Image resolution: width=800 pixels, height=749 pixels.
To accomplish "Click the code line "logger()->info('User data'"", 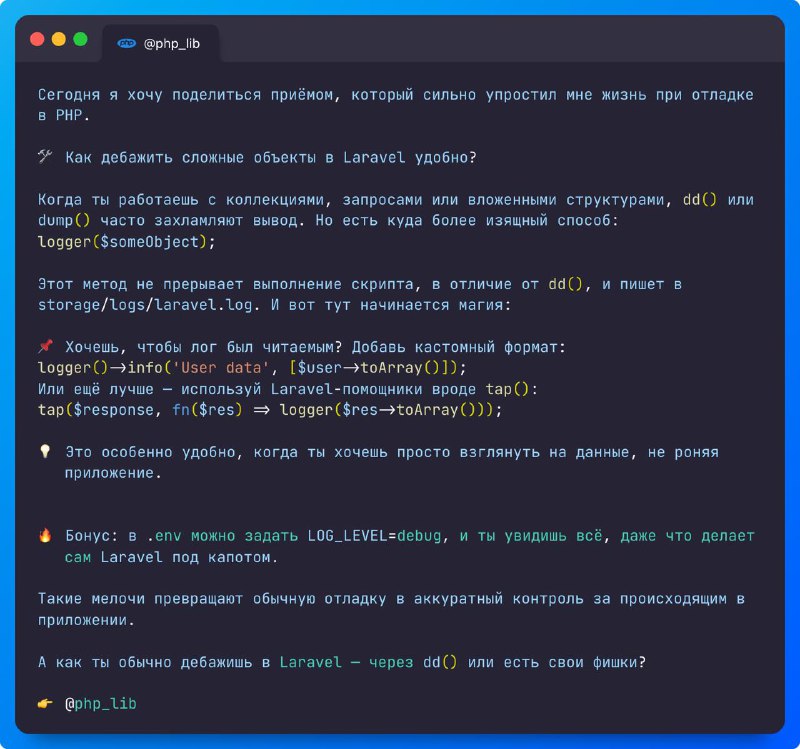I will click(153, 367).
